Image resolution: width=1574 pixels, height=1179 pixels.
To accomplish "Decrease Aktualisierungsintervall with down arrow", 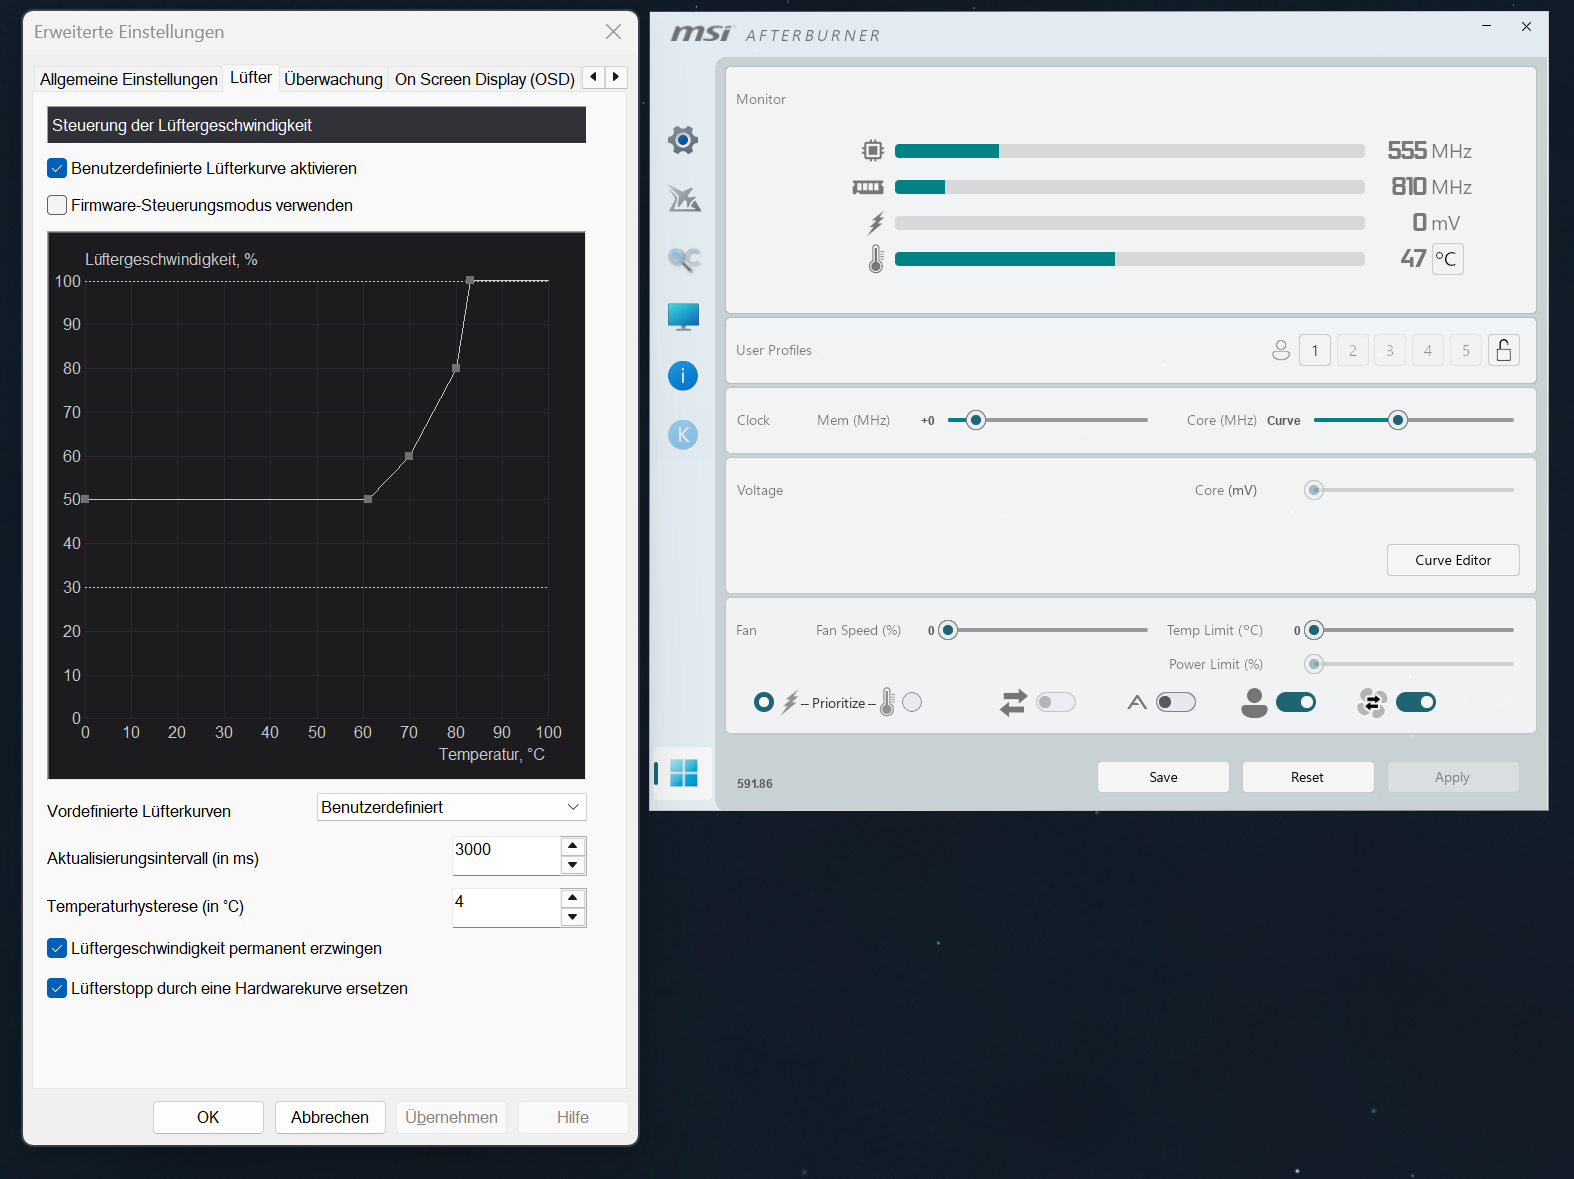I will 573,866.
